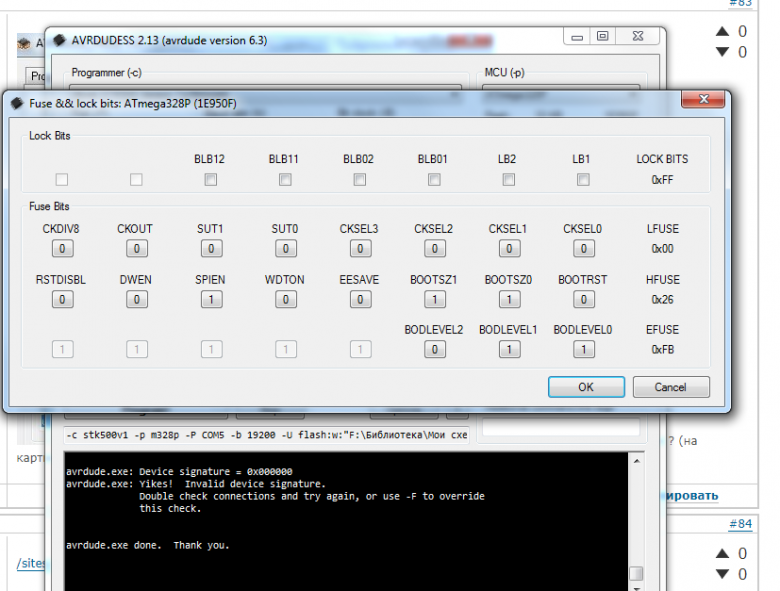780x591 pixels.
Task: Toggle the BODLEVEL1 fuse bit
Action: point(509,349)
